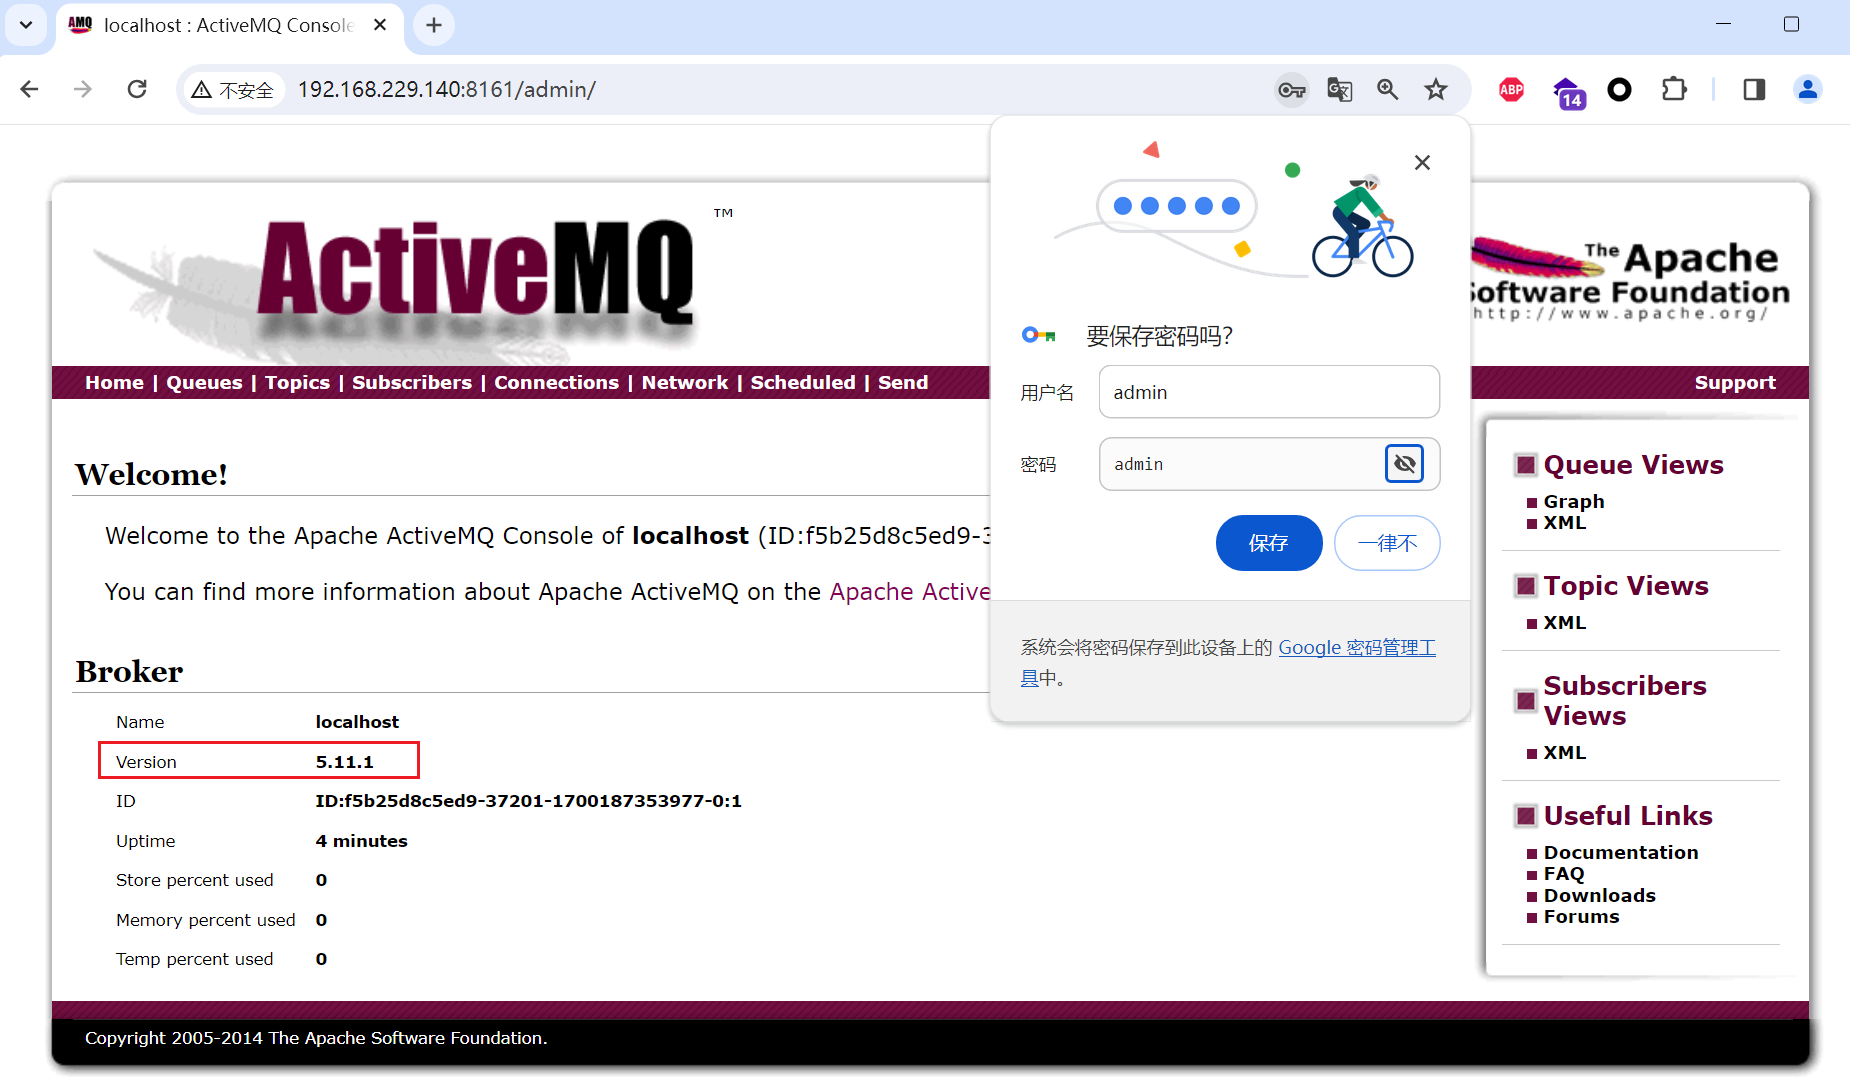Open the Adblock Plus extension icon
Viewport: 1850px width, 1077px height.
[x=1511, y=90]
